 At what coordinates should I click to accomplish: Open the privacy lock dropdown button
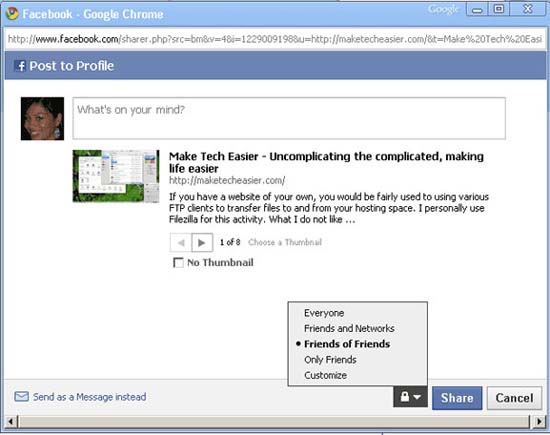(410, 397)
